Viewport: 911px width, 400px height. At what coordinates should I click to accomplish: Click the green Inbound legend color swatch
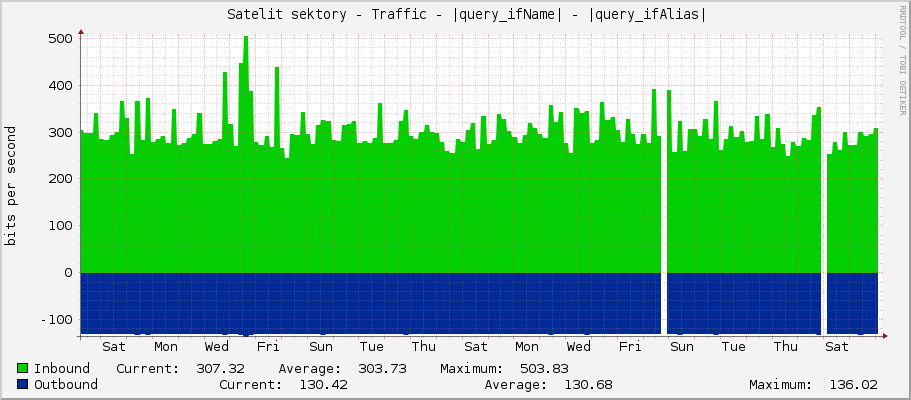click(23, 368)
